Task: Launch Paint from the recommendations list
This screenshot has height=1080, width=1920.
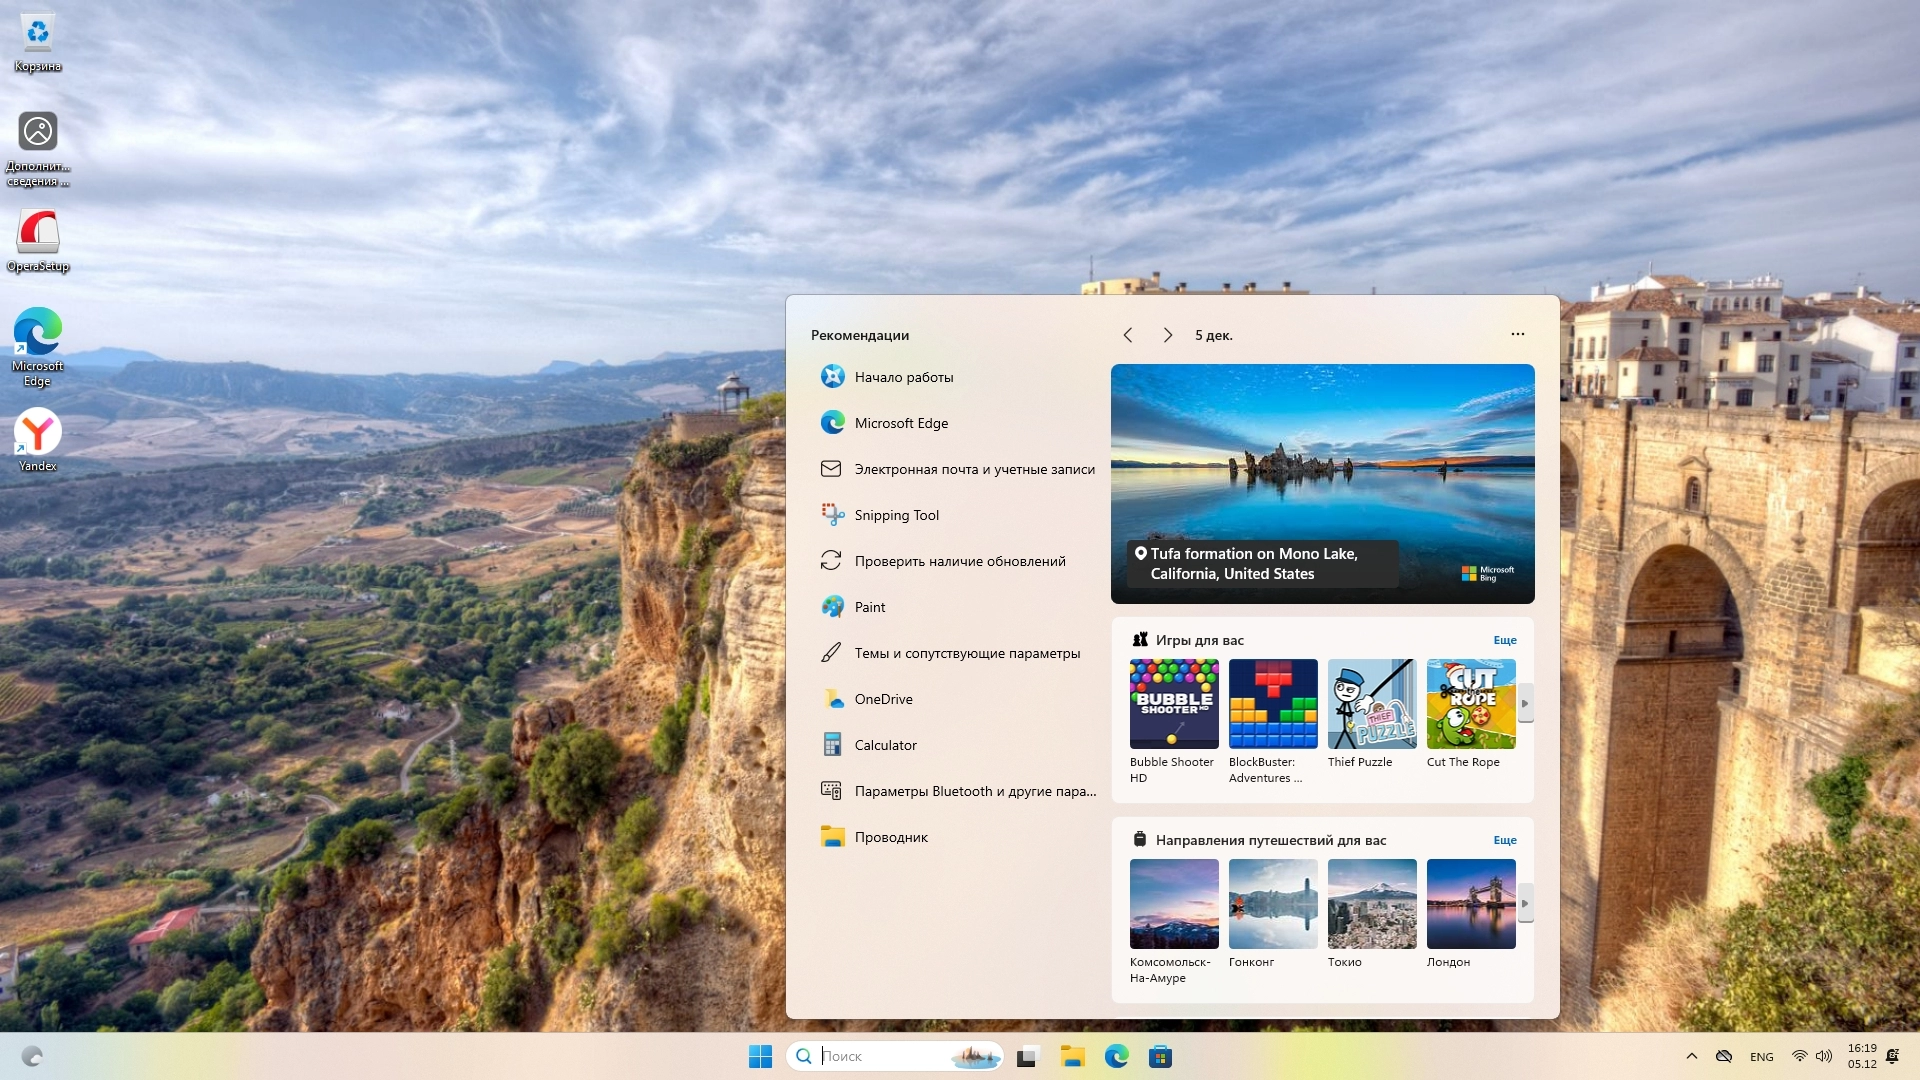Action: coord(869,607)
